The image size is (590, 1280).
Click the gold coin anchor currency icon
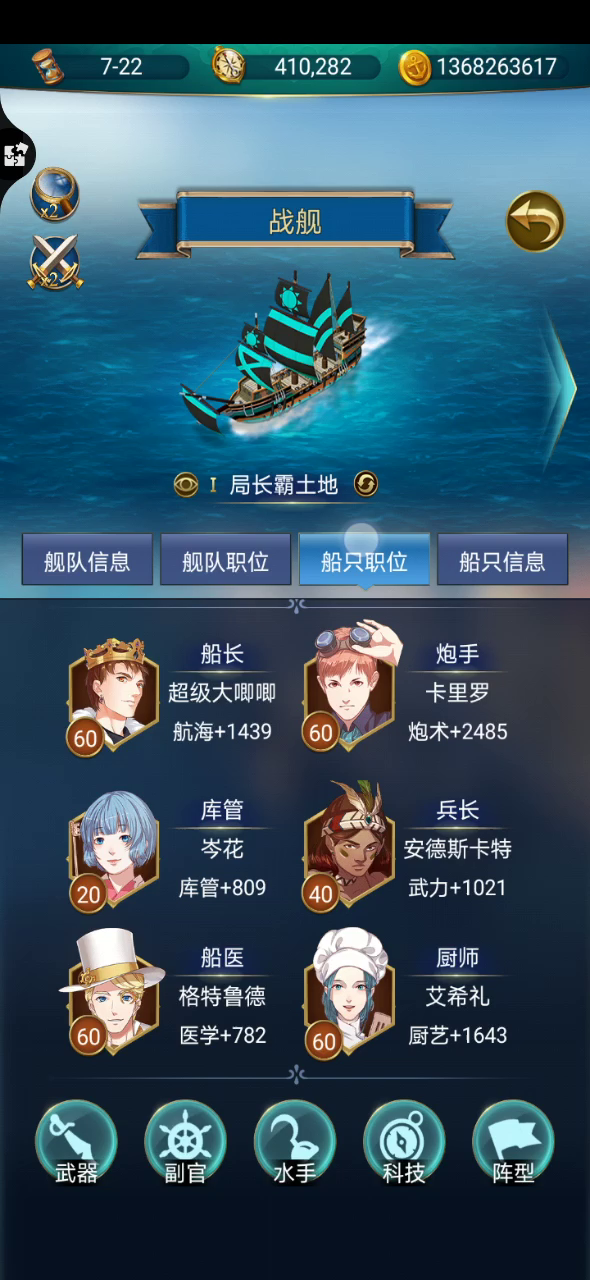[x=415, y=67]
